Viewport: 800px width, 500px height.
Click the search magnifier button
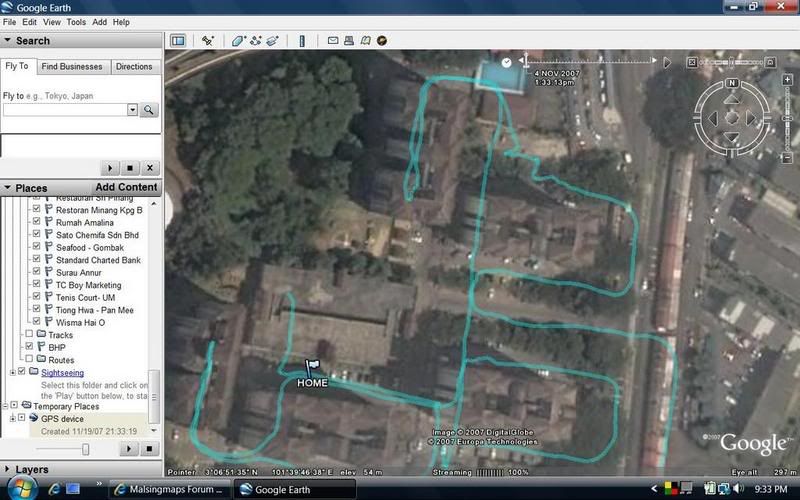click(x=148, y=110)
